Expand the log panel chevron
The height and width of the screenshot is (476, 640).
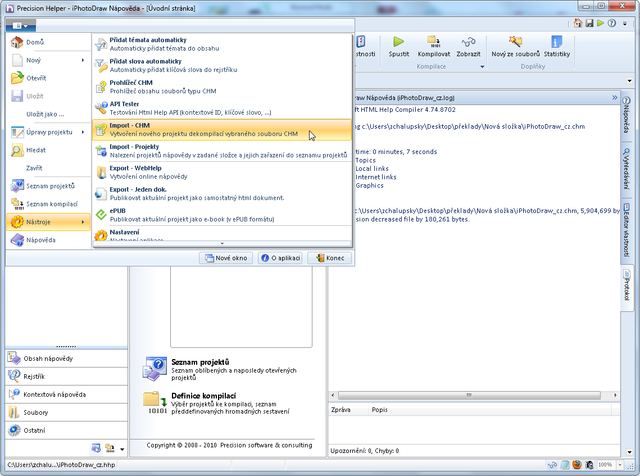(614, 98)
